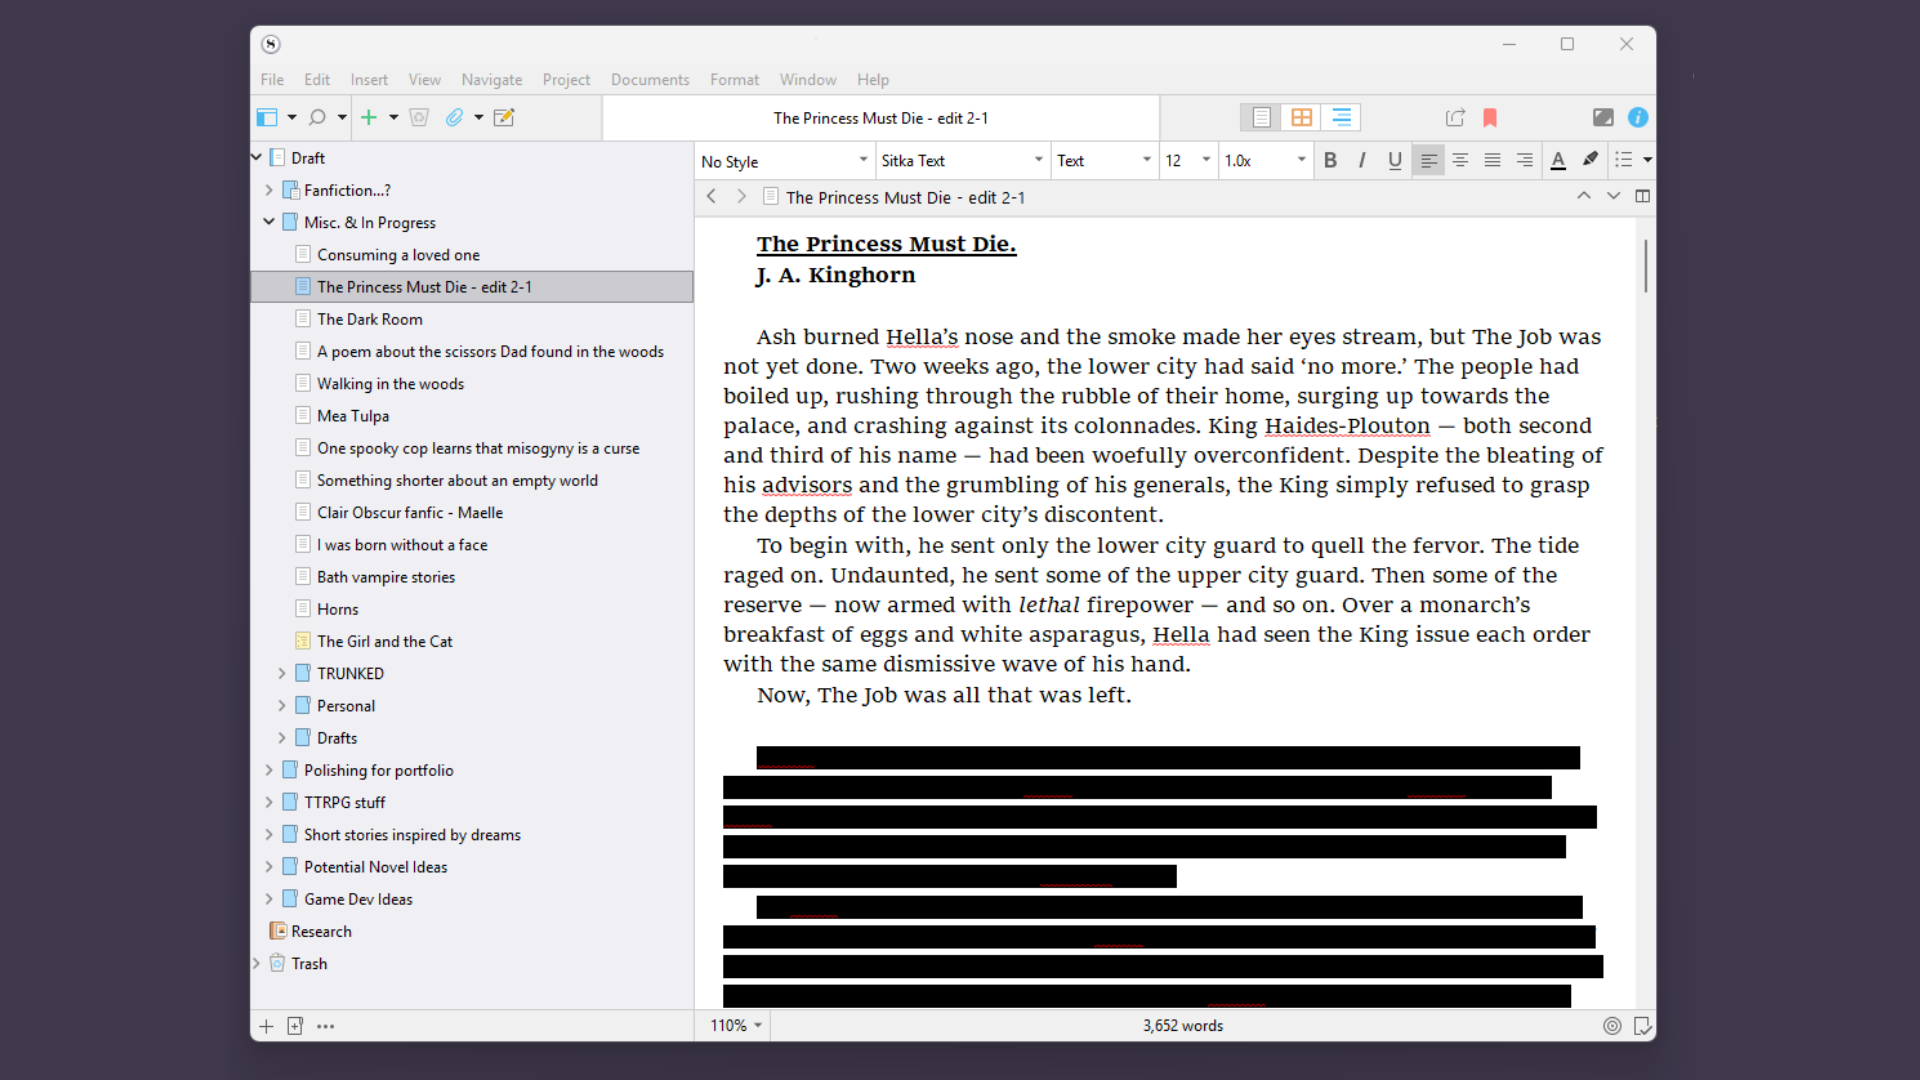The height and width of the screenshot is (1080, 1920).
Task: Toggle bold formatting
Action: [x=1330, y=160]
